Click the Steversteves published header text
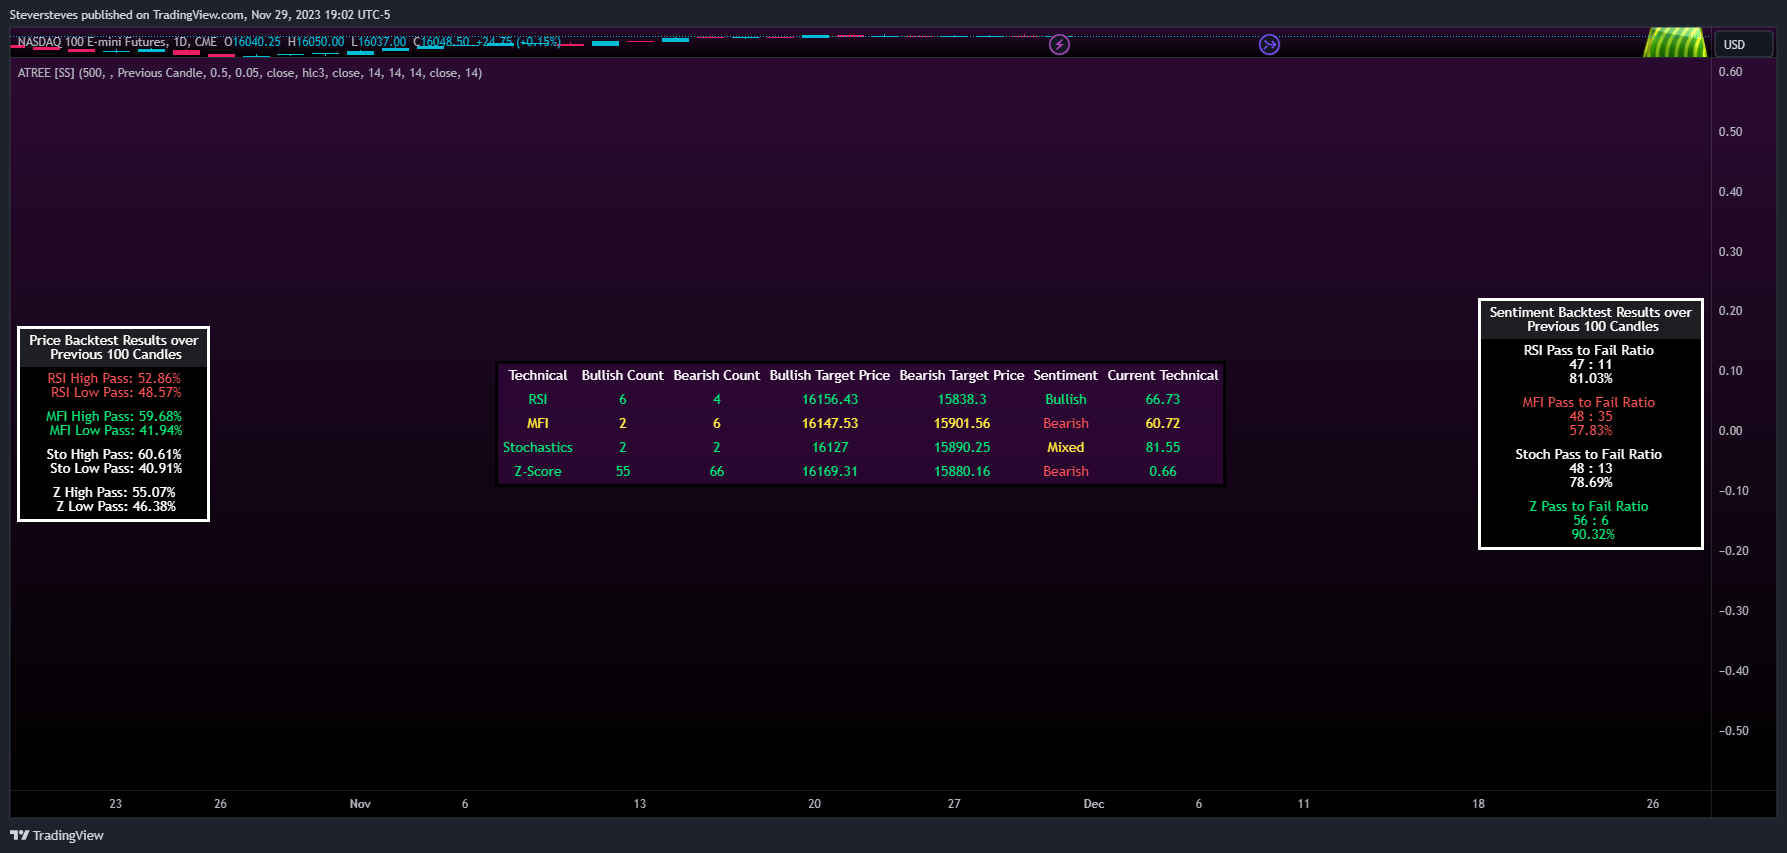The width and height of the screenshot is (1787, 853). [x=200, y=15]
